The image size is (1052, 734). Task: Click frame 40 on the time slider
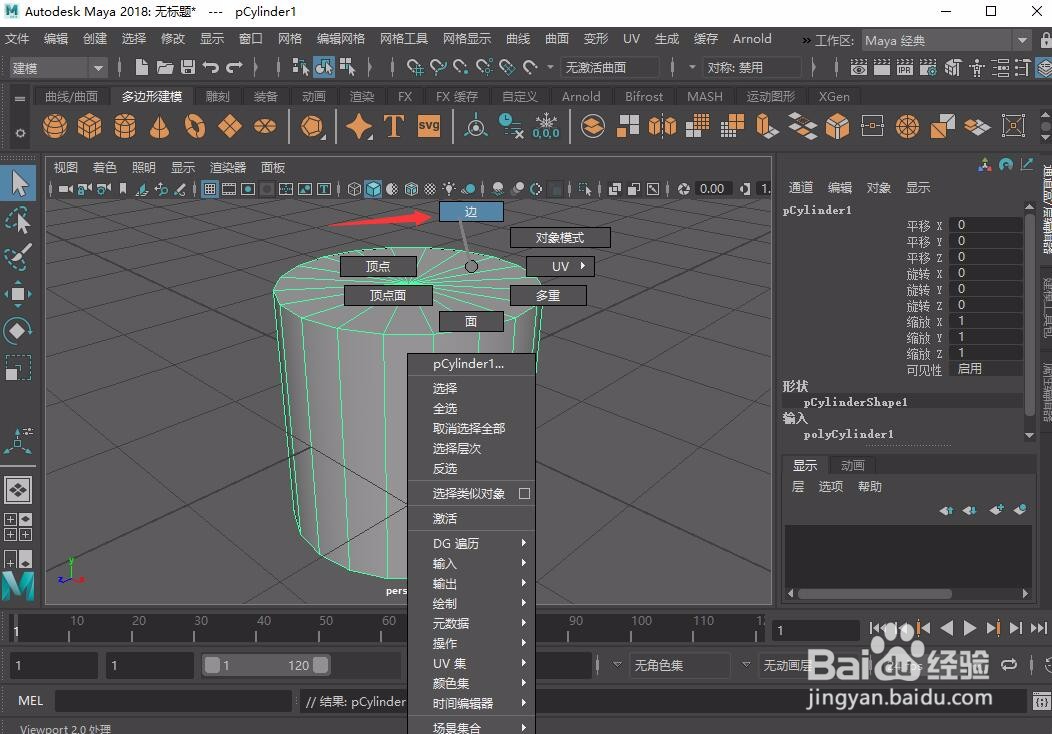(264, 629)
